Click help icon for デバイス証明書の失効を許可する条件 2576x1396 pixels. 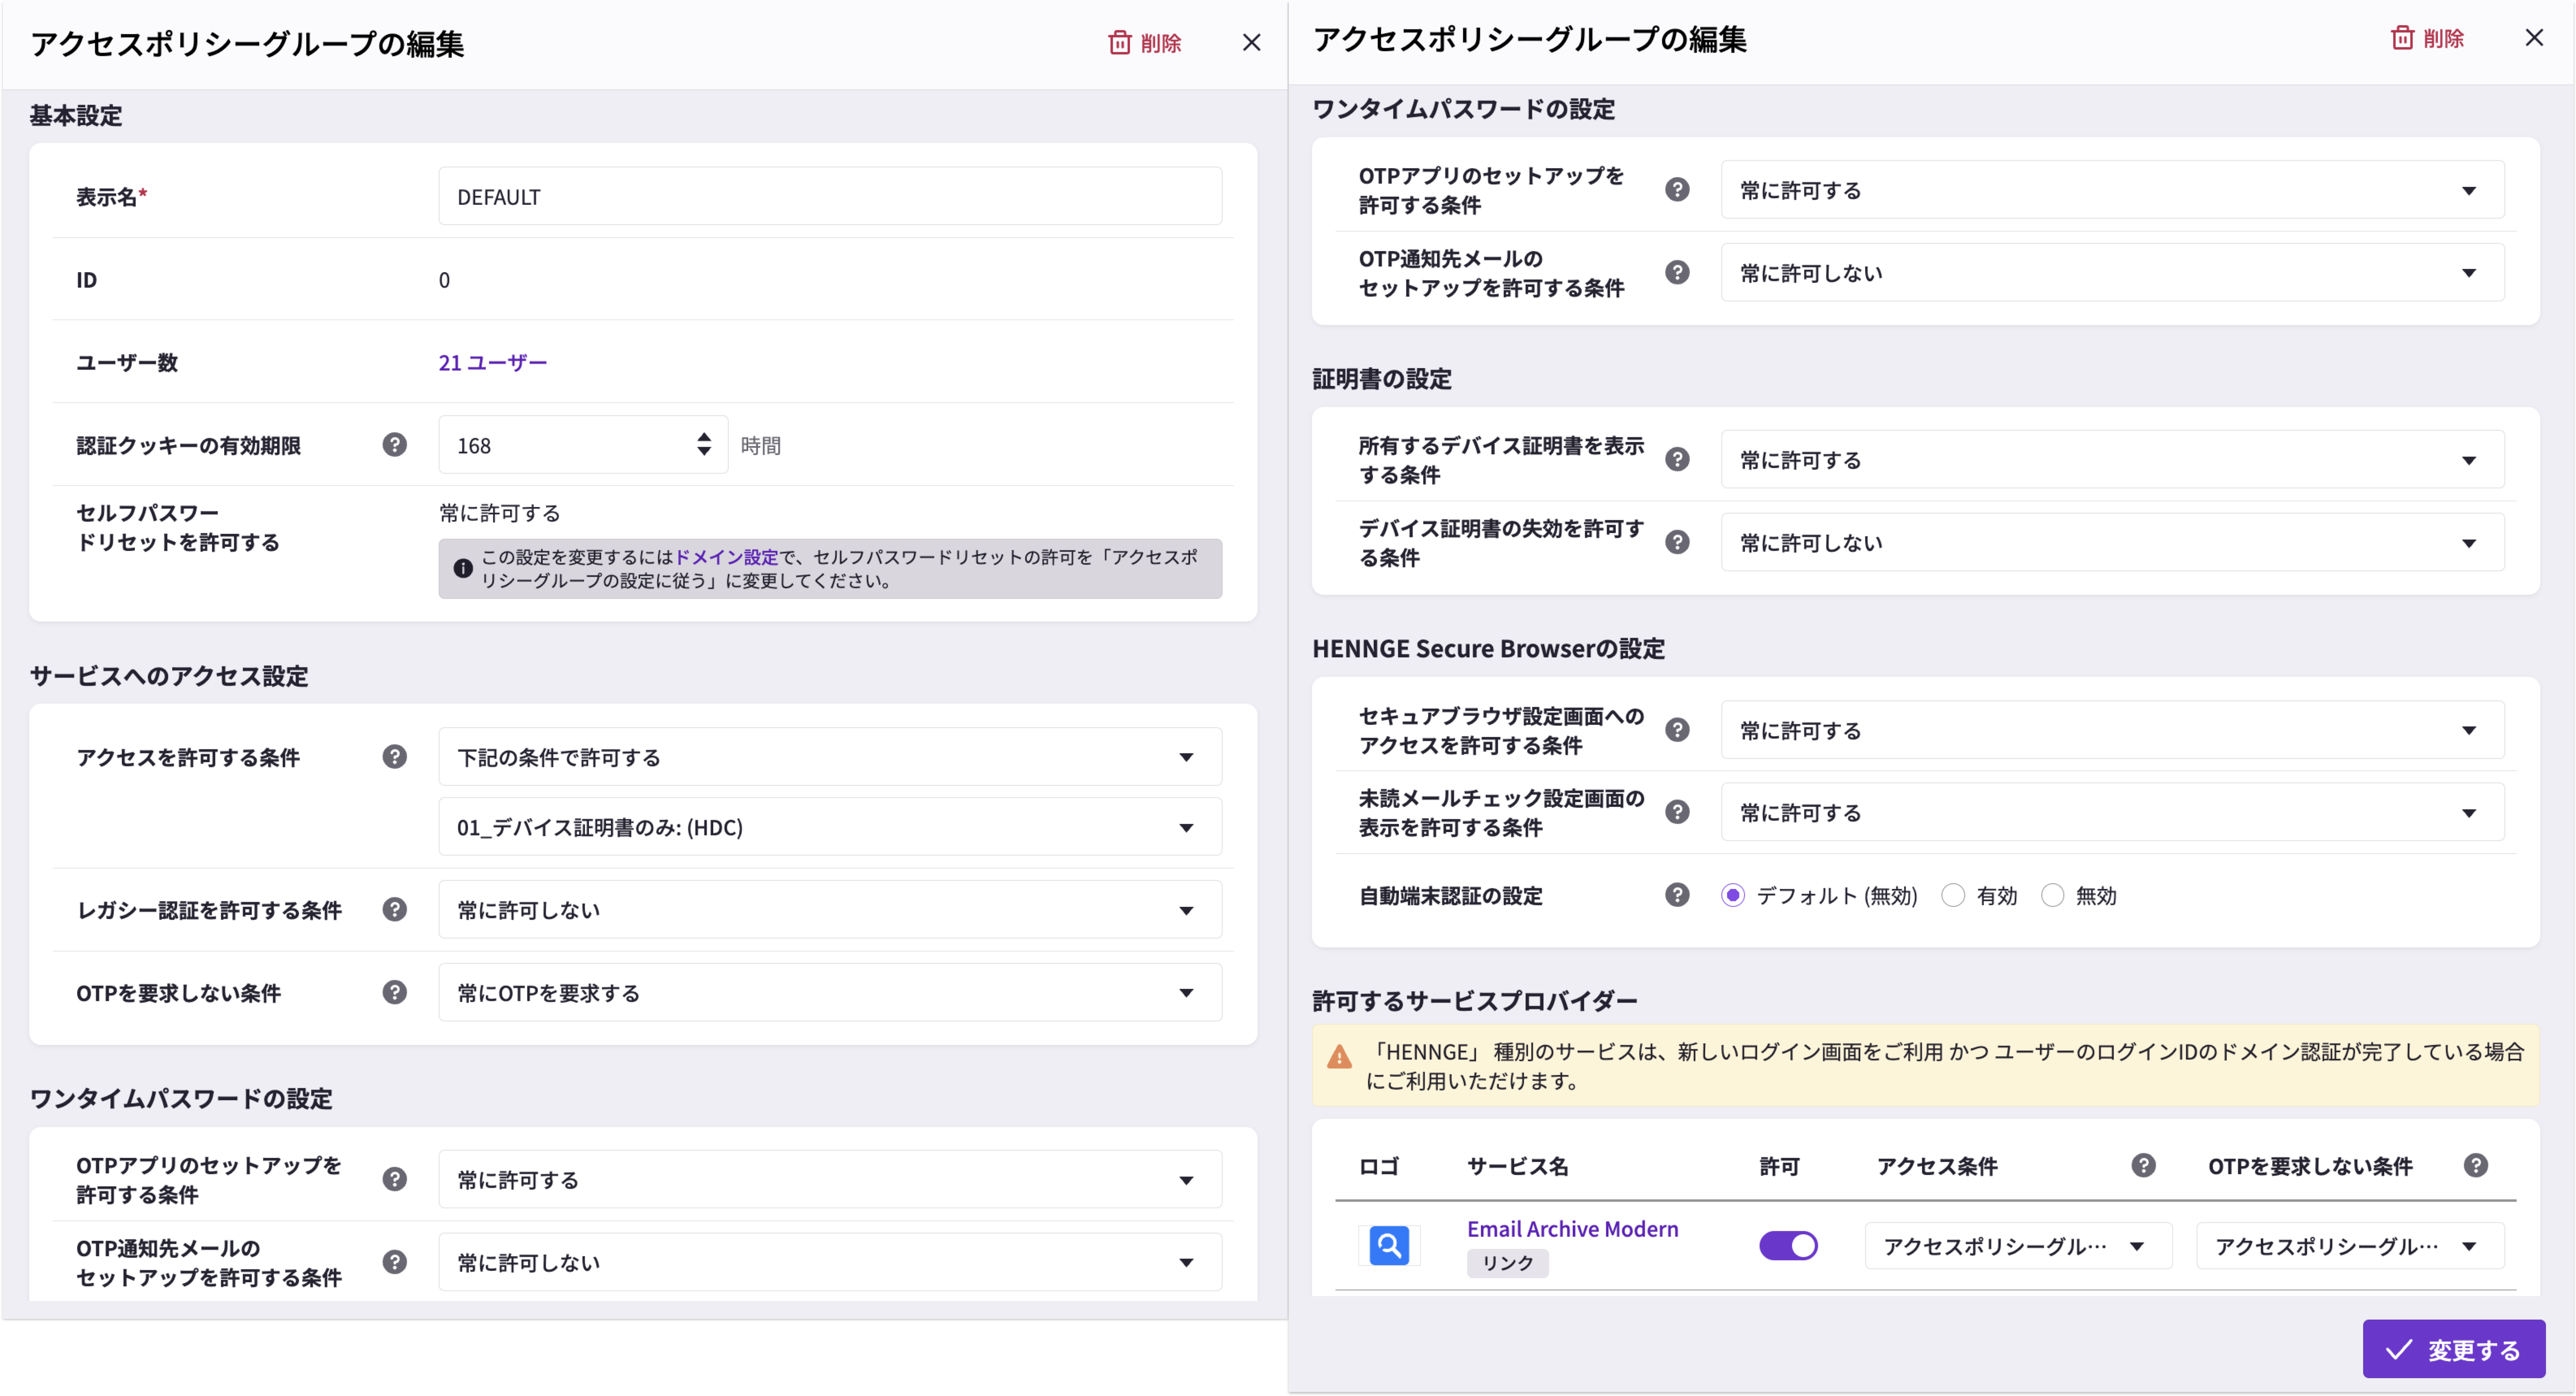pos(1677,542)
